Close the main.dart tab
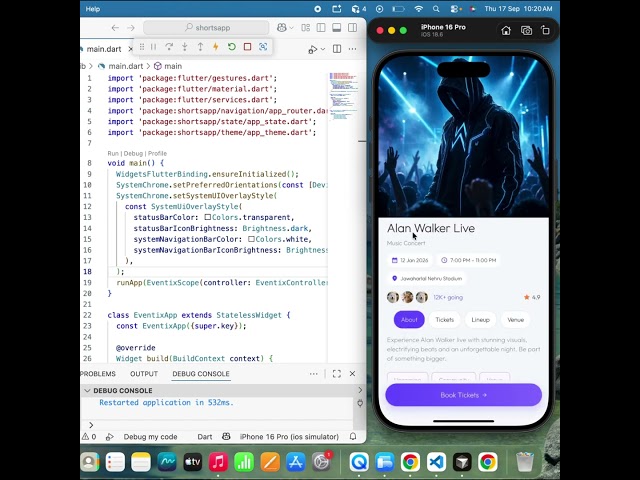640x480 pixels. pyautogui.click(x=130, y=49)
